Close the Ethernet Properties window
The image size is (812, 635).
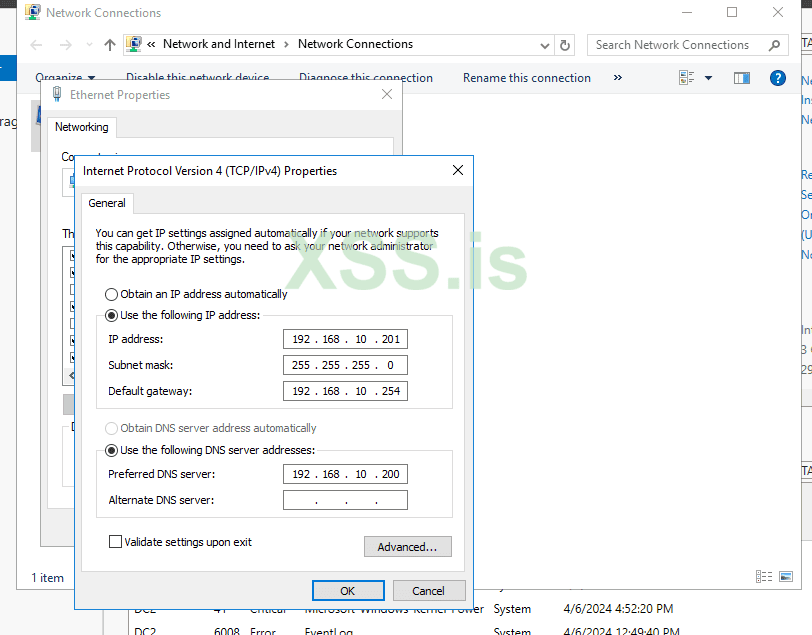pyautogui.click(x=387, y=94)
